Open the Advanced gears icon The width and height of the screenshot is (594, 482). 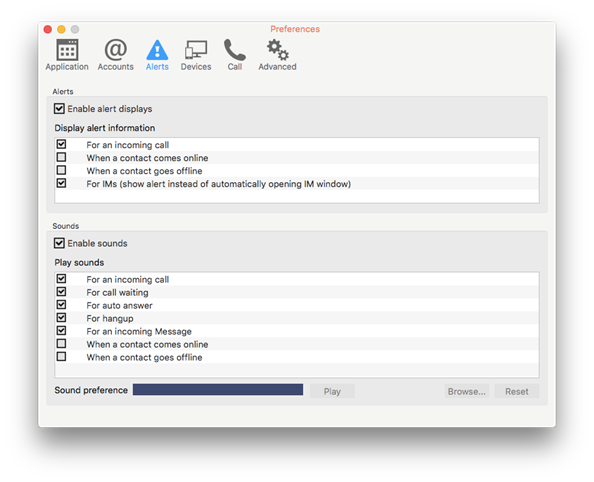tap(277, 50)
